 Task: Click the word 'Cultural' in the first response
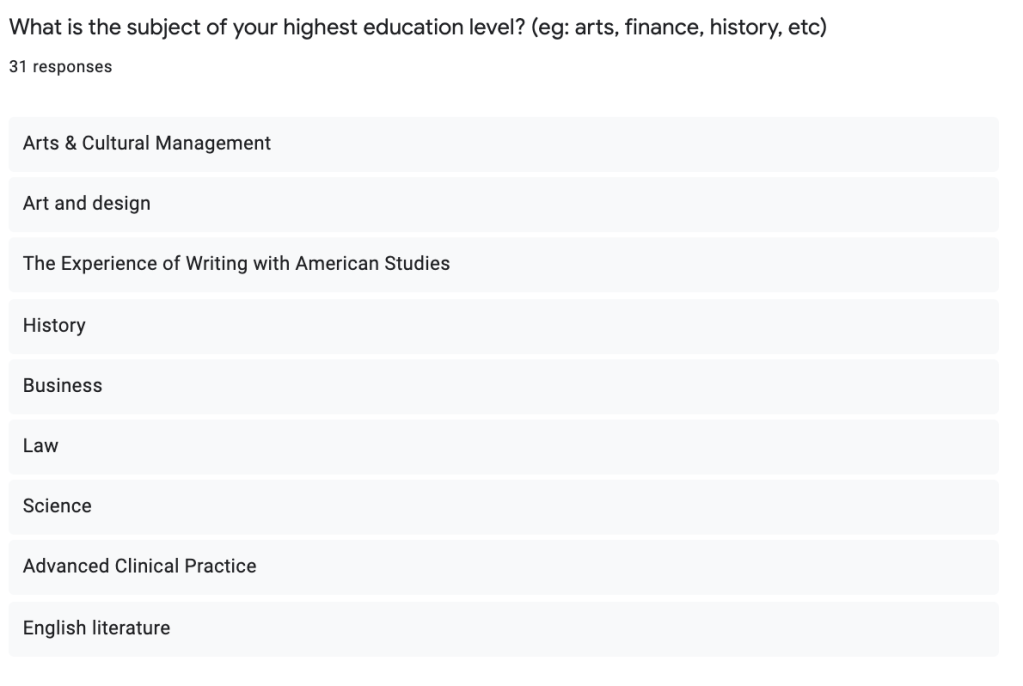115,144
